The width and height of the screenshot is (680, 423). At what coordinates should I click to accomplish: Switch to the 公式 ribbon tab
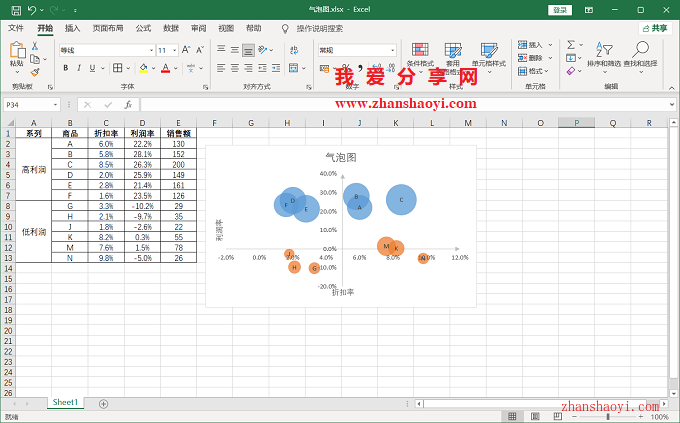143,28
